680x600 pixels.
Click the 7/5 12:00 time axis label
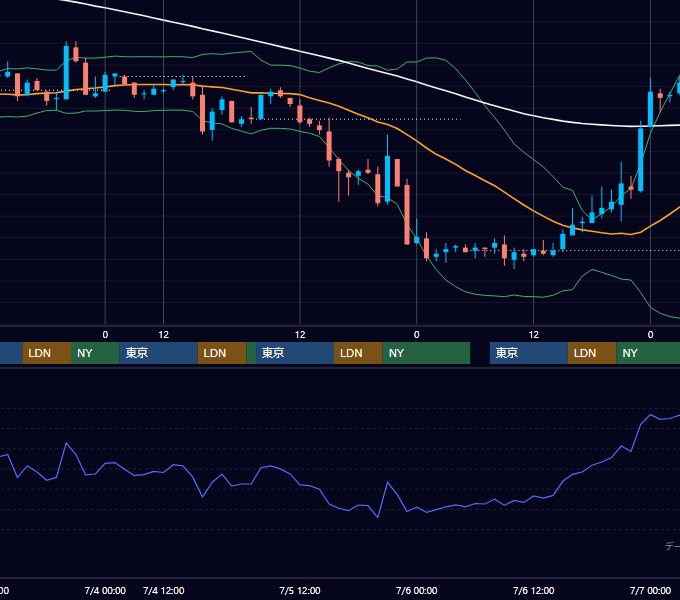300,590
